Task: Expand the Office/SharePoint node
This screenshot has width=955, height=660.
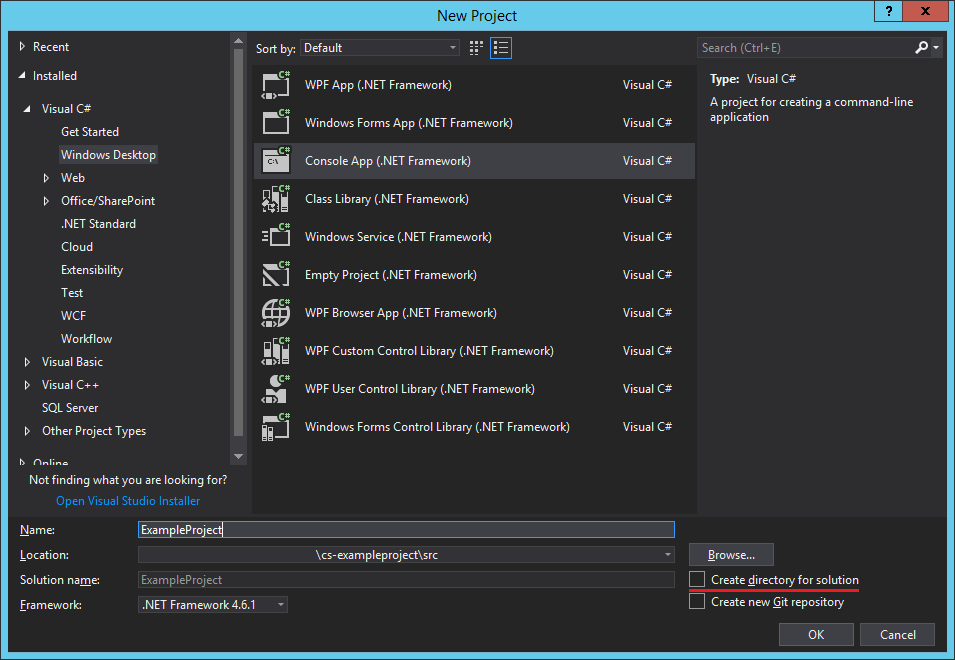Action: [x=46, y=201]
